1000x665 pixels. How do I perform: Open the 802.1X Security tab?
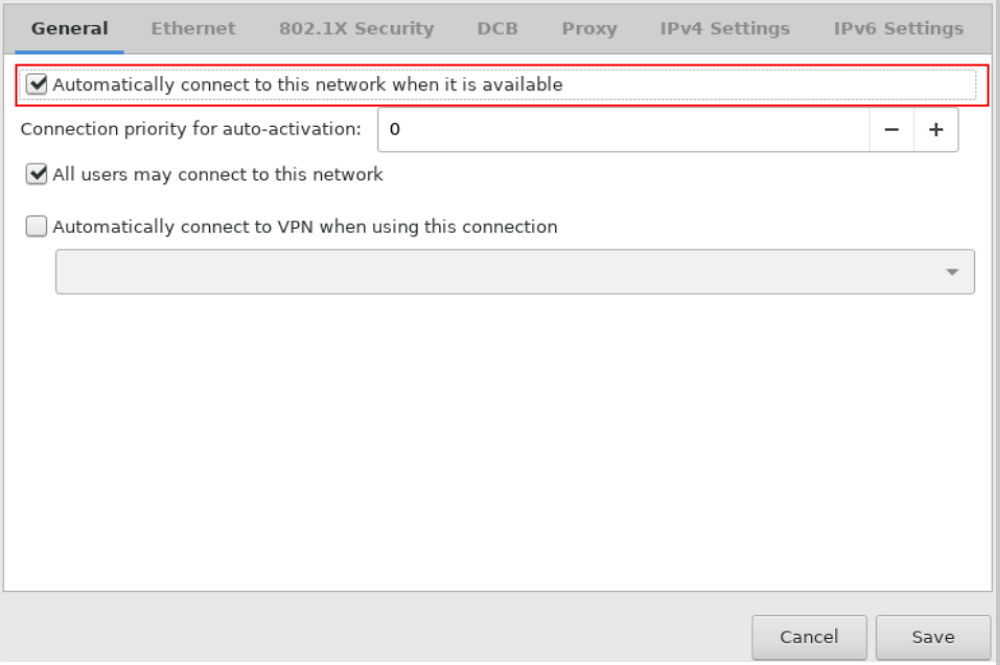click(356, 29)
